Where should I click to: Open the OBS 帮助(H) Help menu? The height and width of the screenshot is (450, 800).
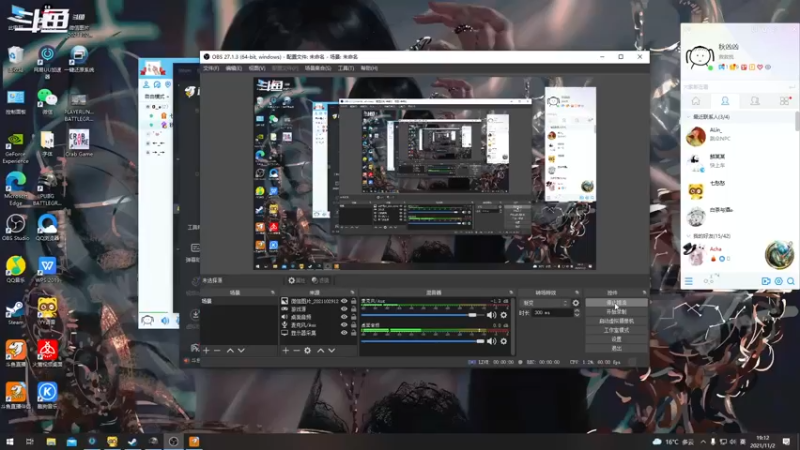pos(369,68)
